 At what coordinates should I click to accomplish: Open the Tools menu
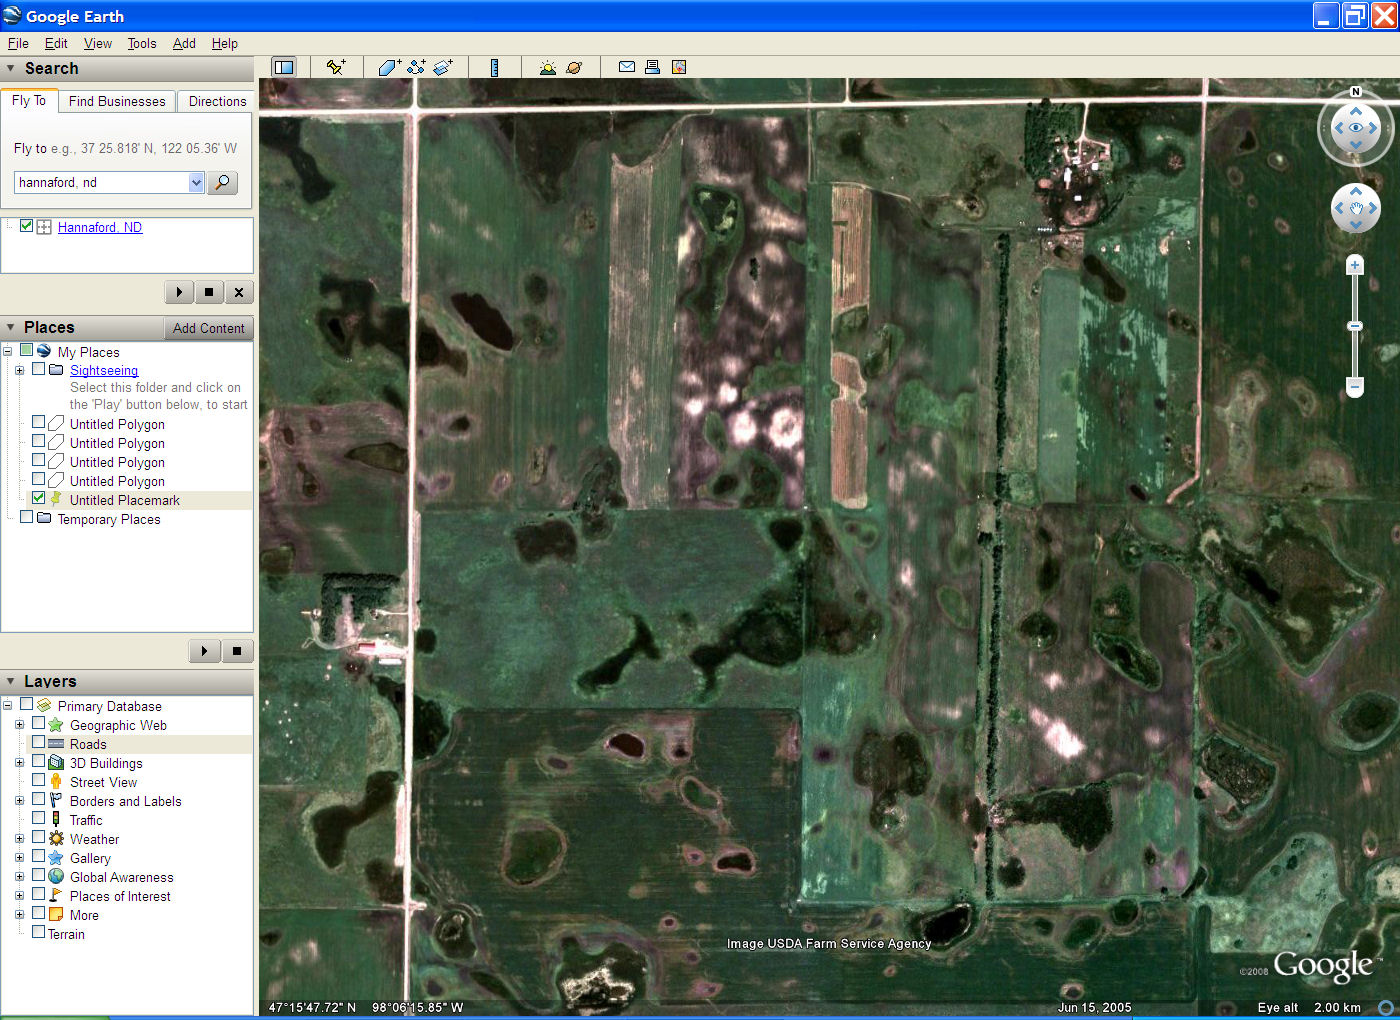pyautogui.click(x=142, y=43)
